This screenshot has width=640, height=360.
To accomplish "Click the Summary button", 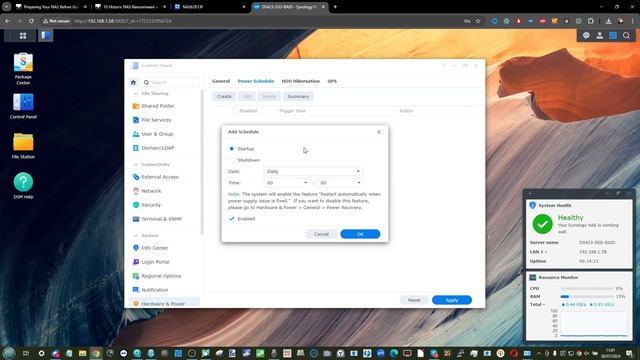I will pos(298,97).
